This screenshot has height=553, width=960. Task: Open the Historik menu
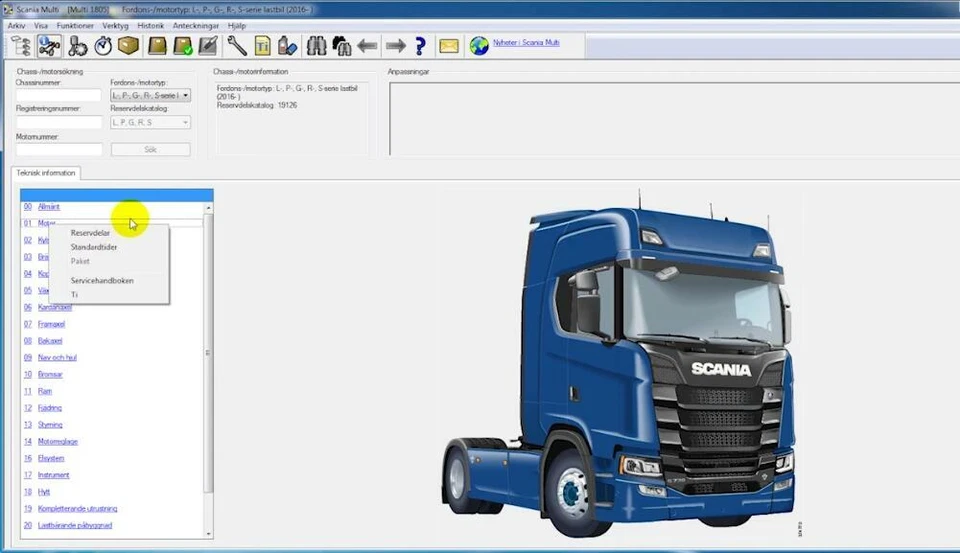pyautogui.click(x=151, y=26)
